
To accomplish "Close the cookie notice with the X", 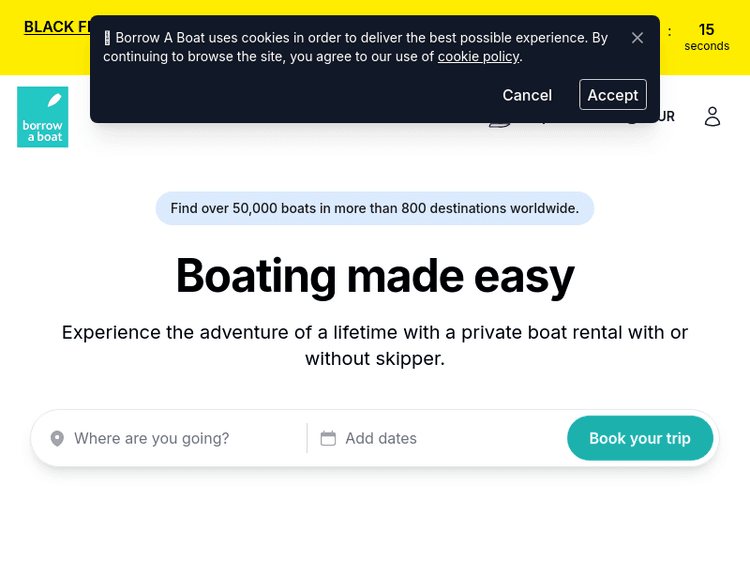I will point(637,38).
